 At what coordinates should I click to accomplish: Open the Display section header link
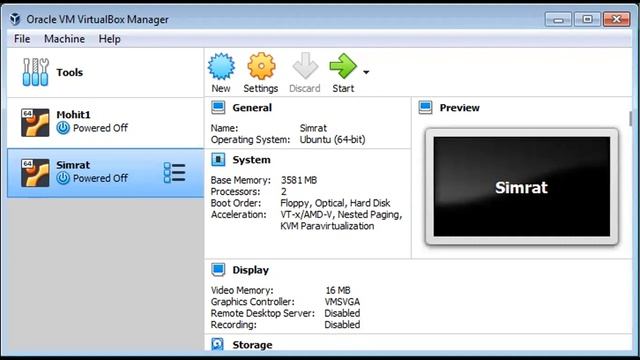(251, 270)
